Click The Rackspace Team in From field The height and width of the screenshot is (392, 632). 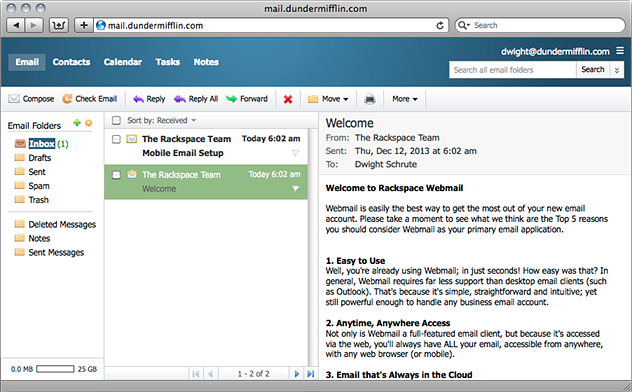397,138
